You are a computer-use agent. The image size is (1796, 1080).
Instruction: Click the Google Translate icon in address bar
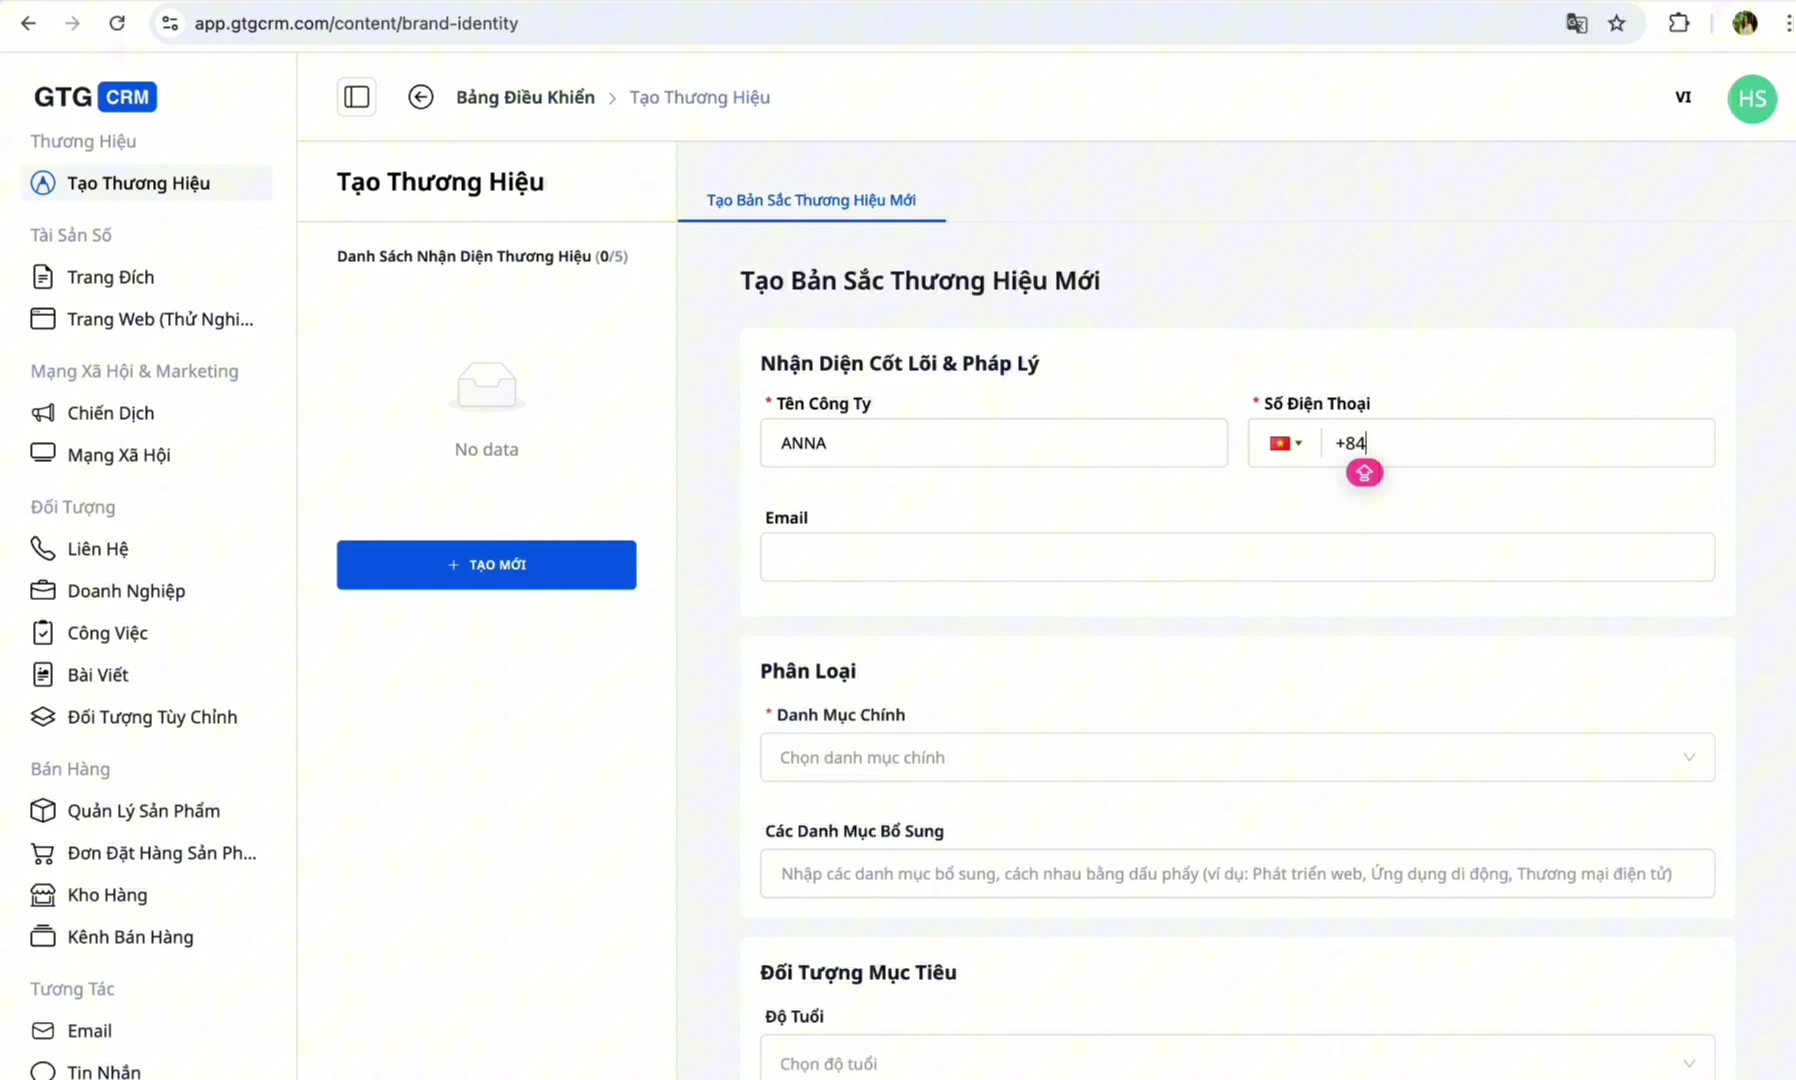(x=1576, y=23)
